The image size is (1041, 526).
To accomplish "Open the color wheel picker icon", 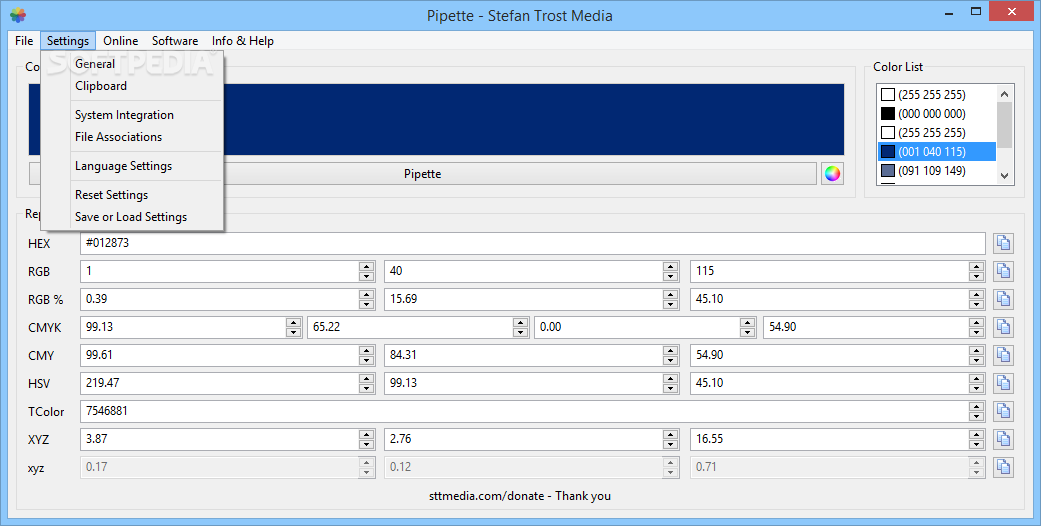I will (x=832, y=174).
